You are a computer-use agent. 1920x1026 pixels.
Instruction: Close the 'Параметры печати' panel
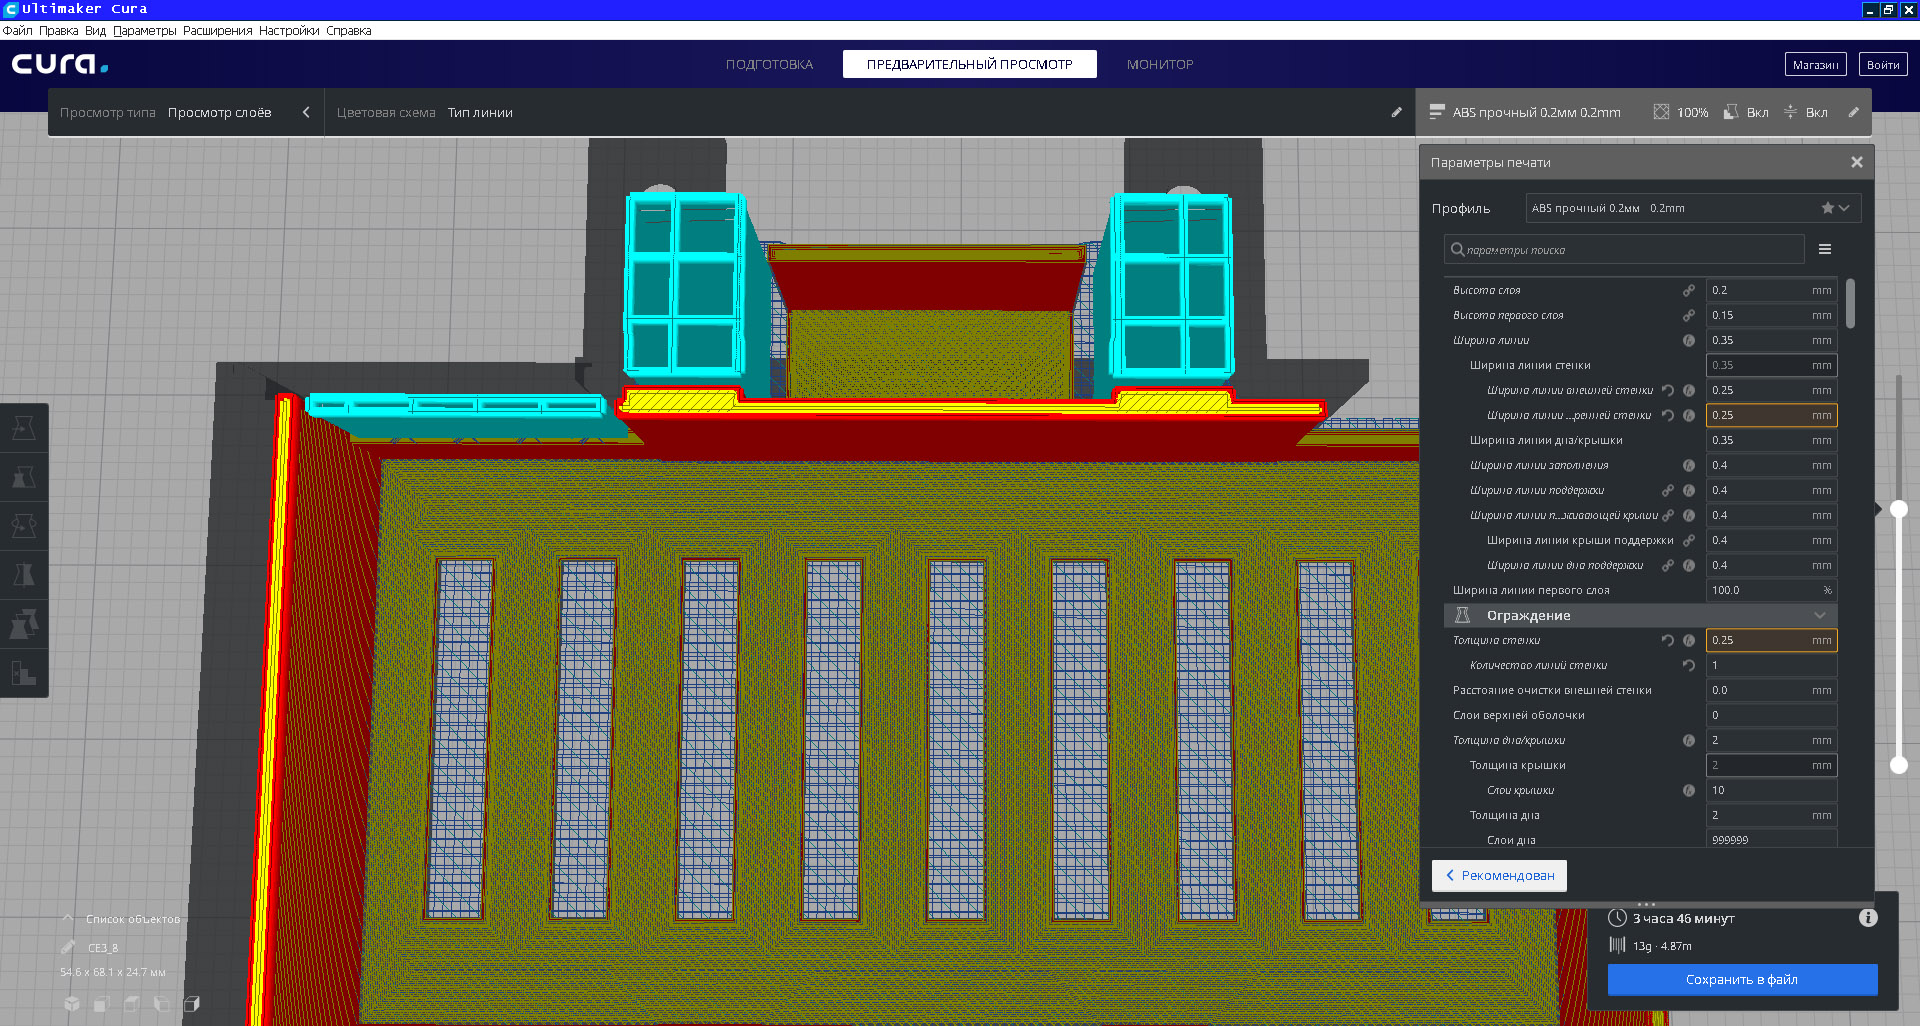[1857, 162]
